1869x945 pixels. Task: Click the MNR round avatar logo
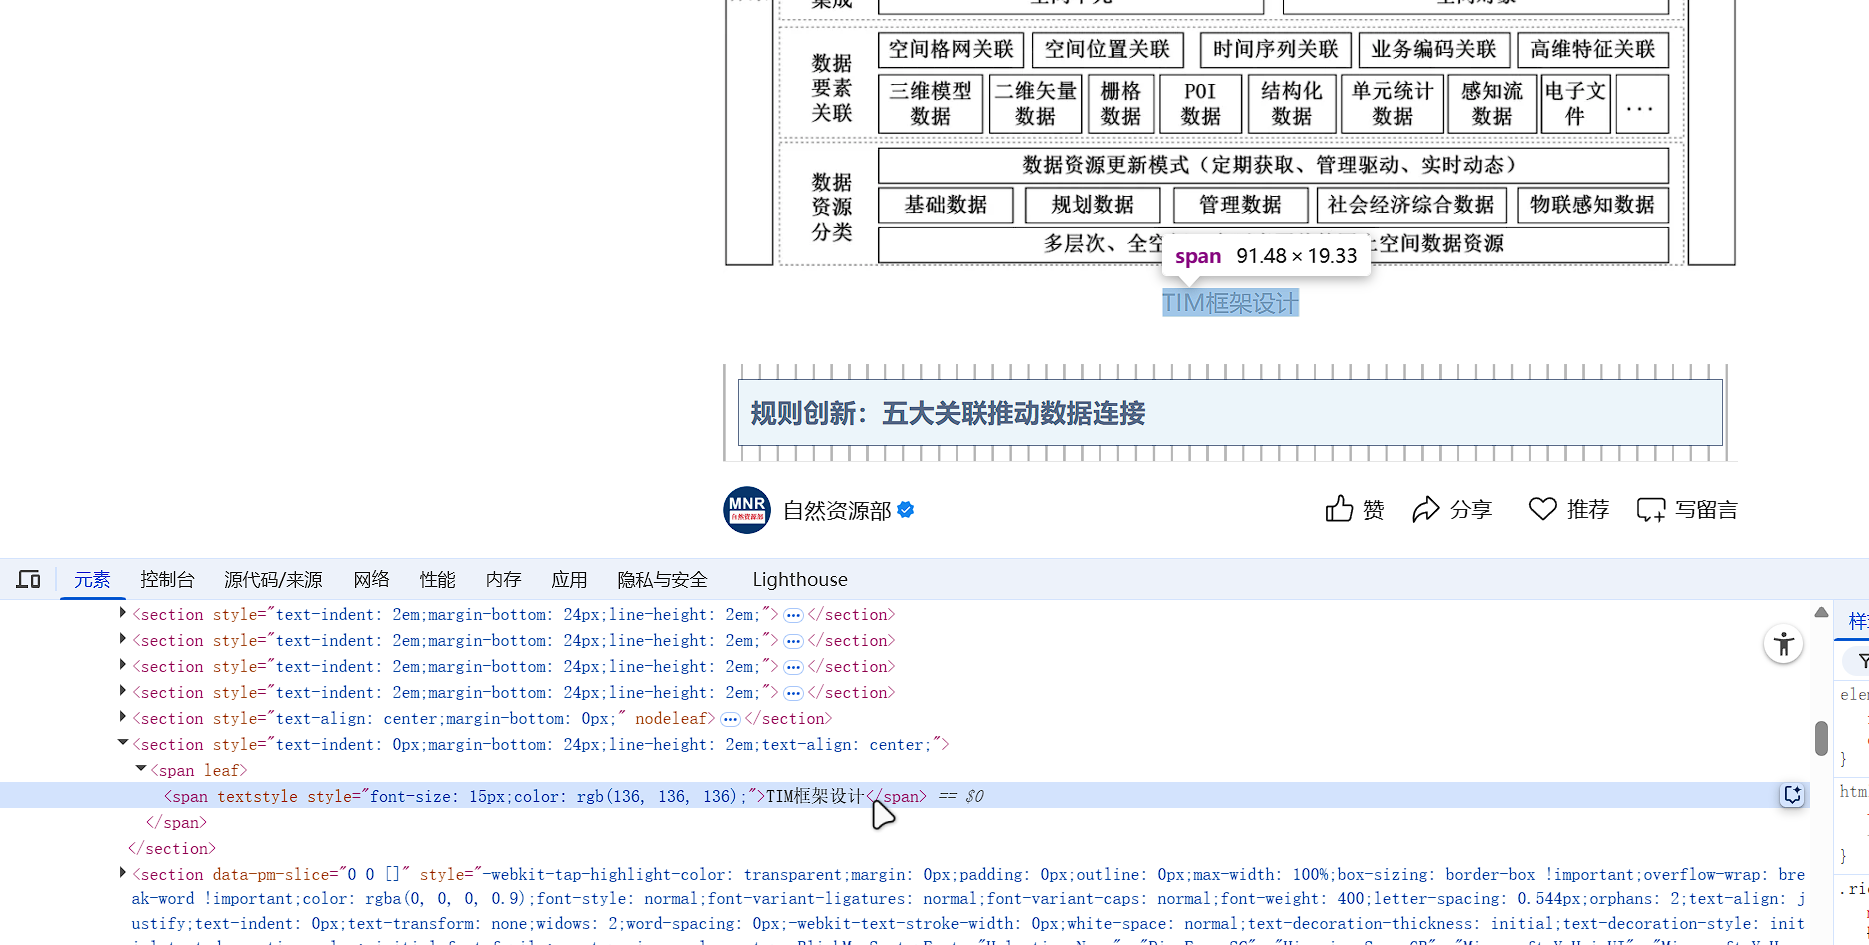pyautogui.click(x=747, y=510)
